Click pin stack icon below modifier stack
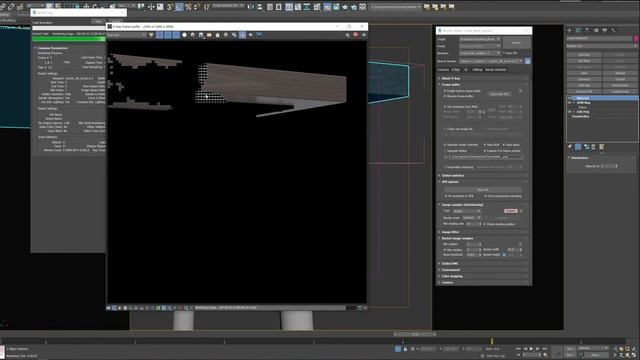 click(x=570, y=147)
